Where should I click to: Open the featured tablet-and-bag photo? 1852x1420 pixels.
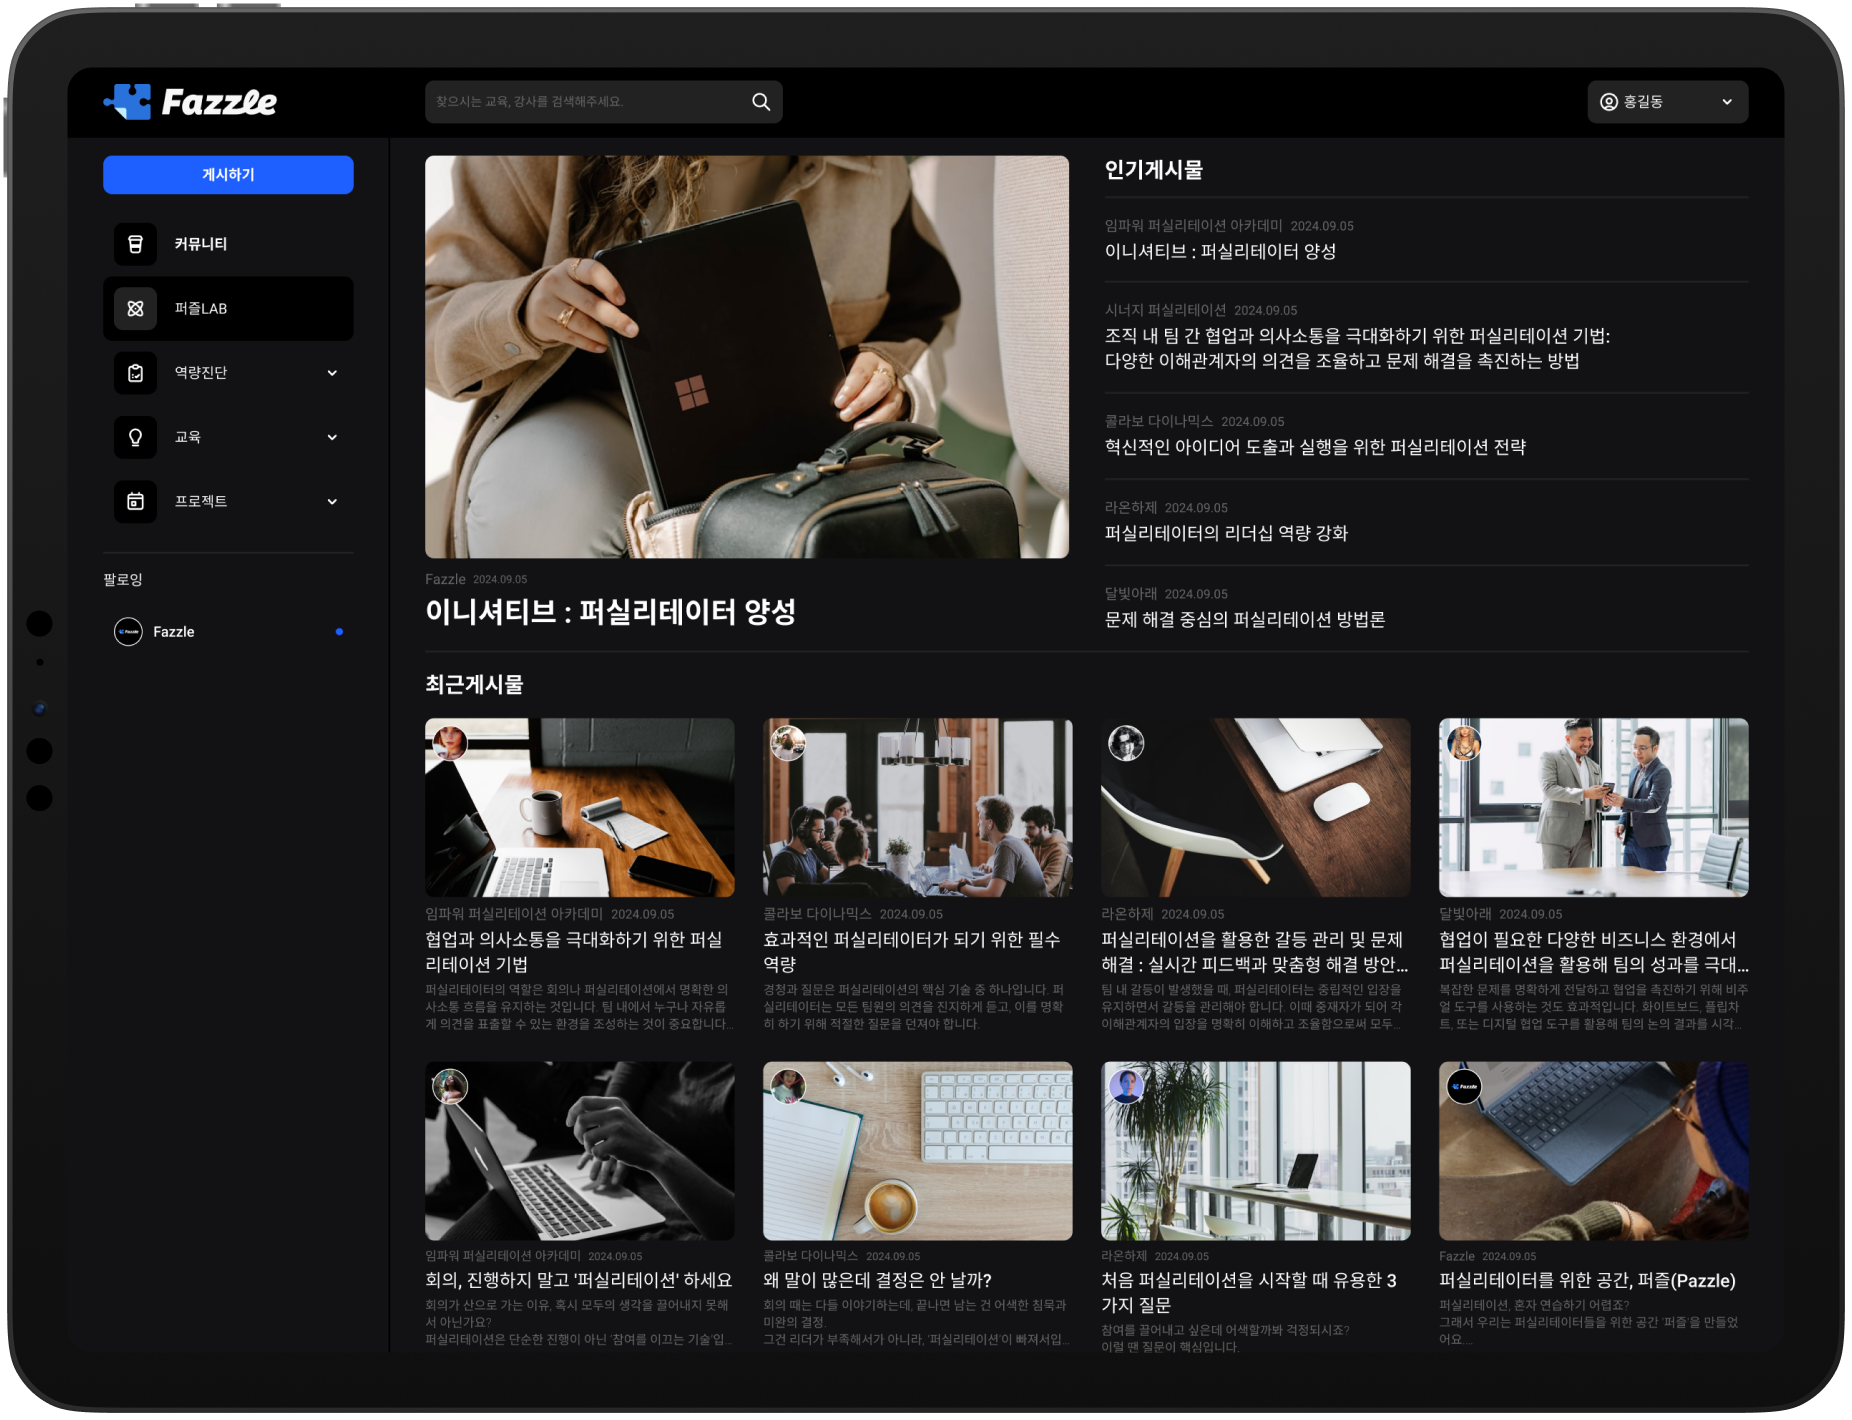click(747, 357)
